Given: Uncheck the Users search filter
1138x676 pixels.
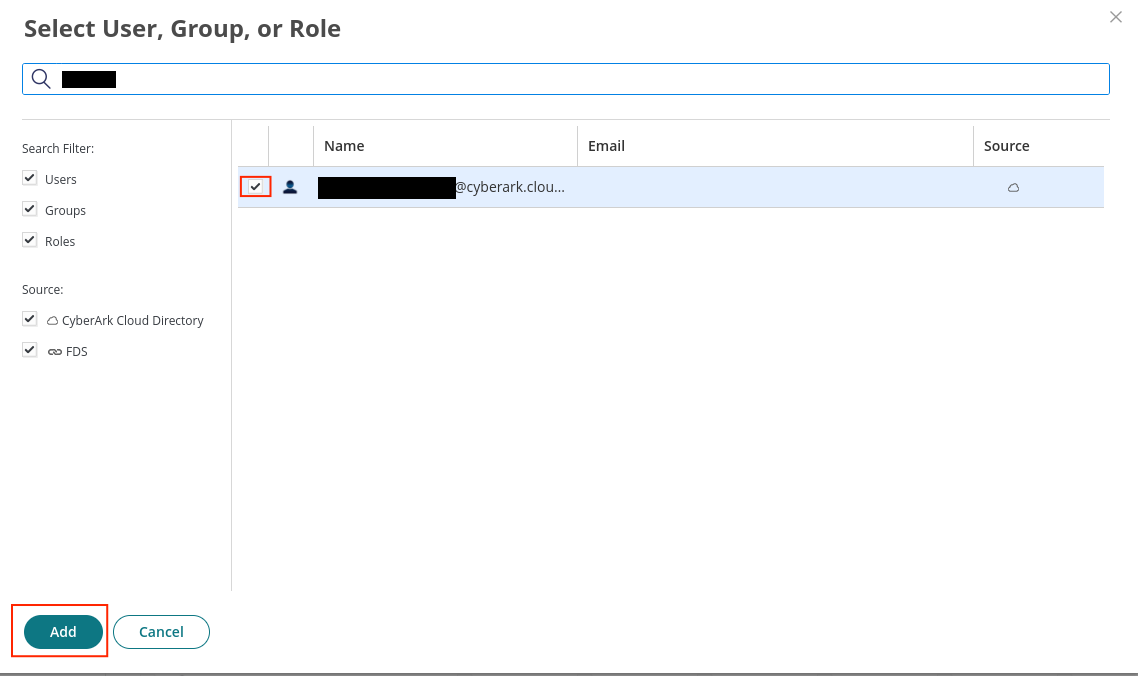Looking at the screenshot, I should click(x=30, y=178).
